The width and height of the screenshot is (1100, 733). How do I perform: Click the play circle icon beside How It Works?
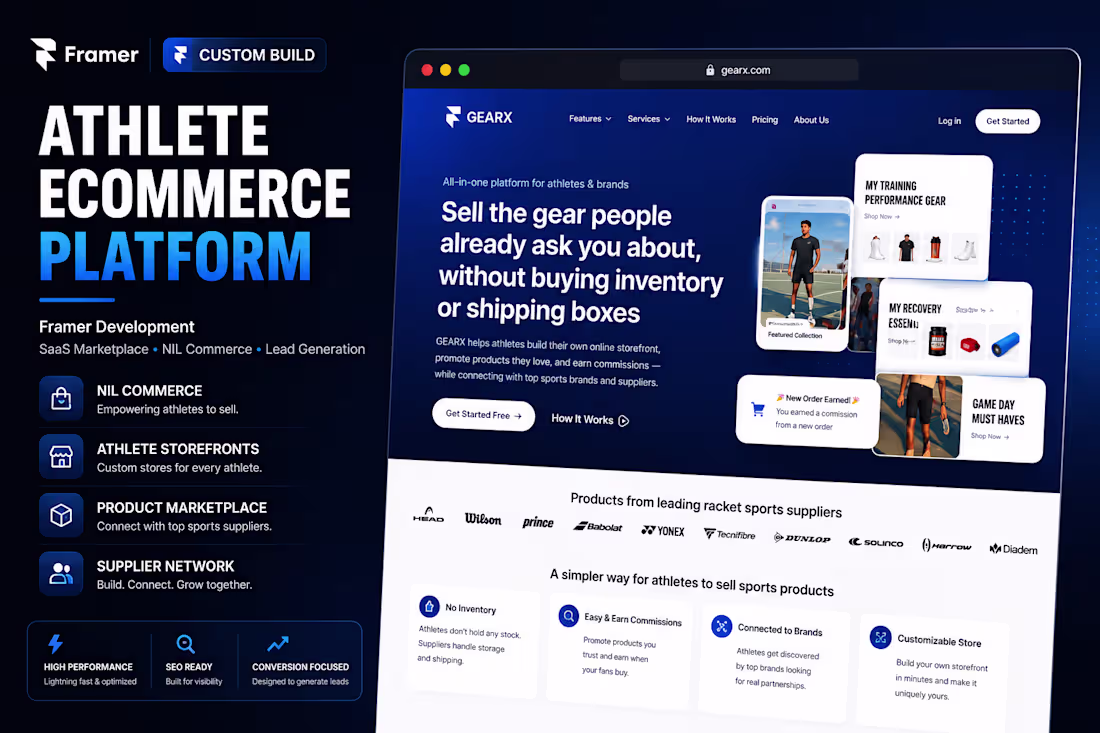pyautogui.click(x=624, y=421)
